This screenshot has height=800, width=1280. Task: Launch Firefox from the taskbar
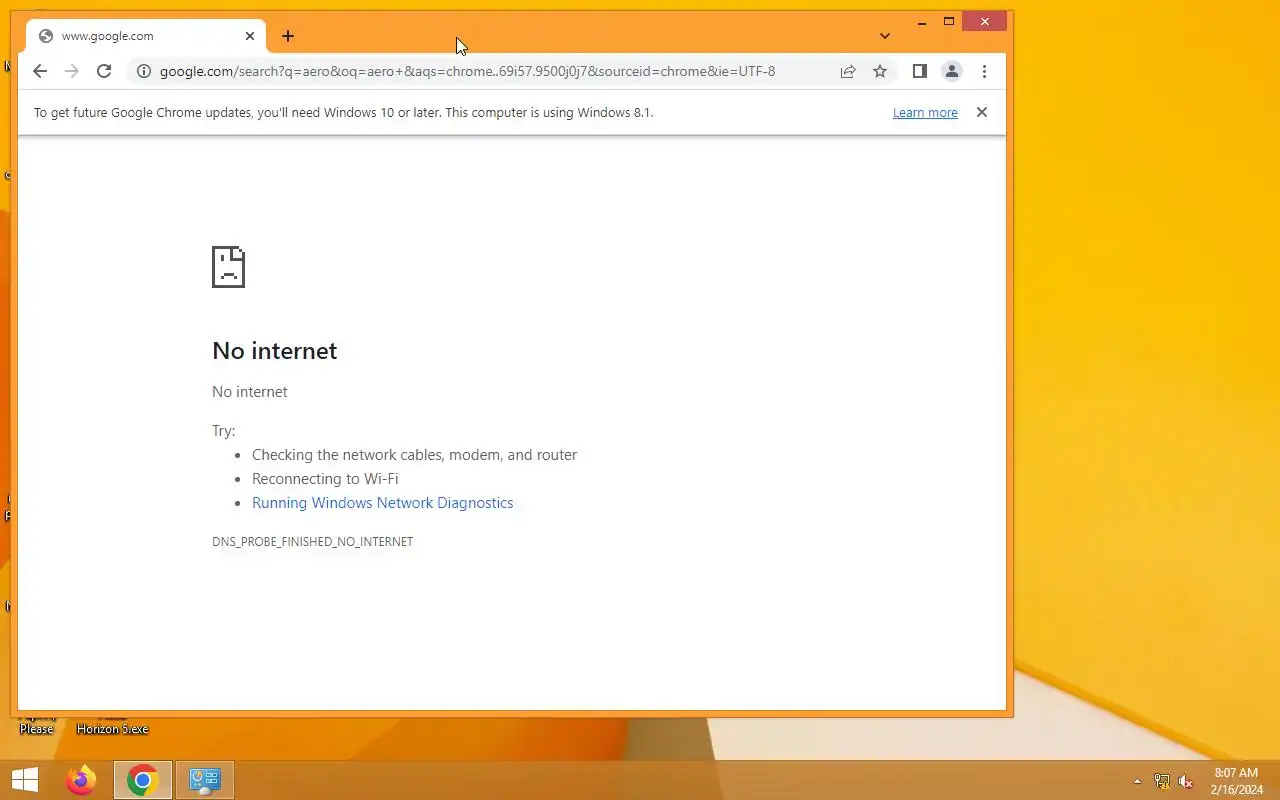click(x=81, y=780)
